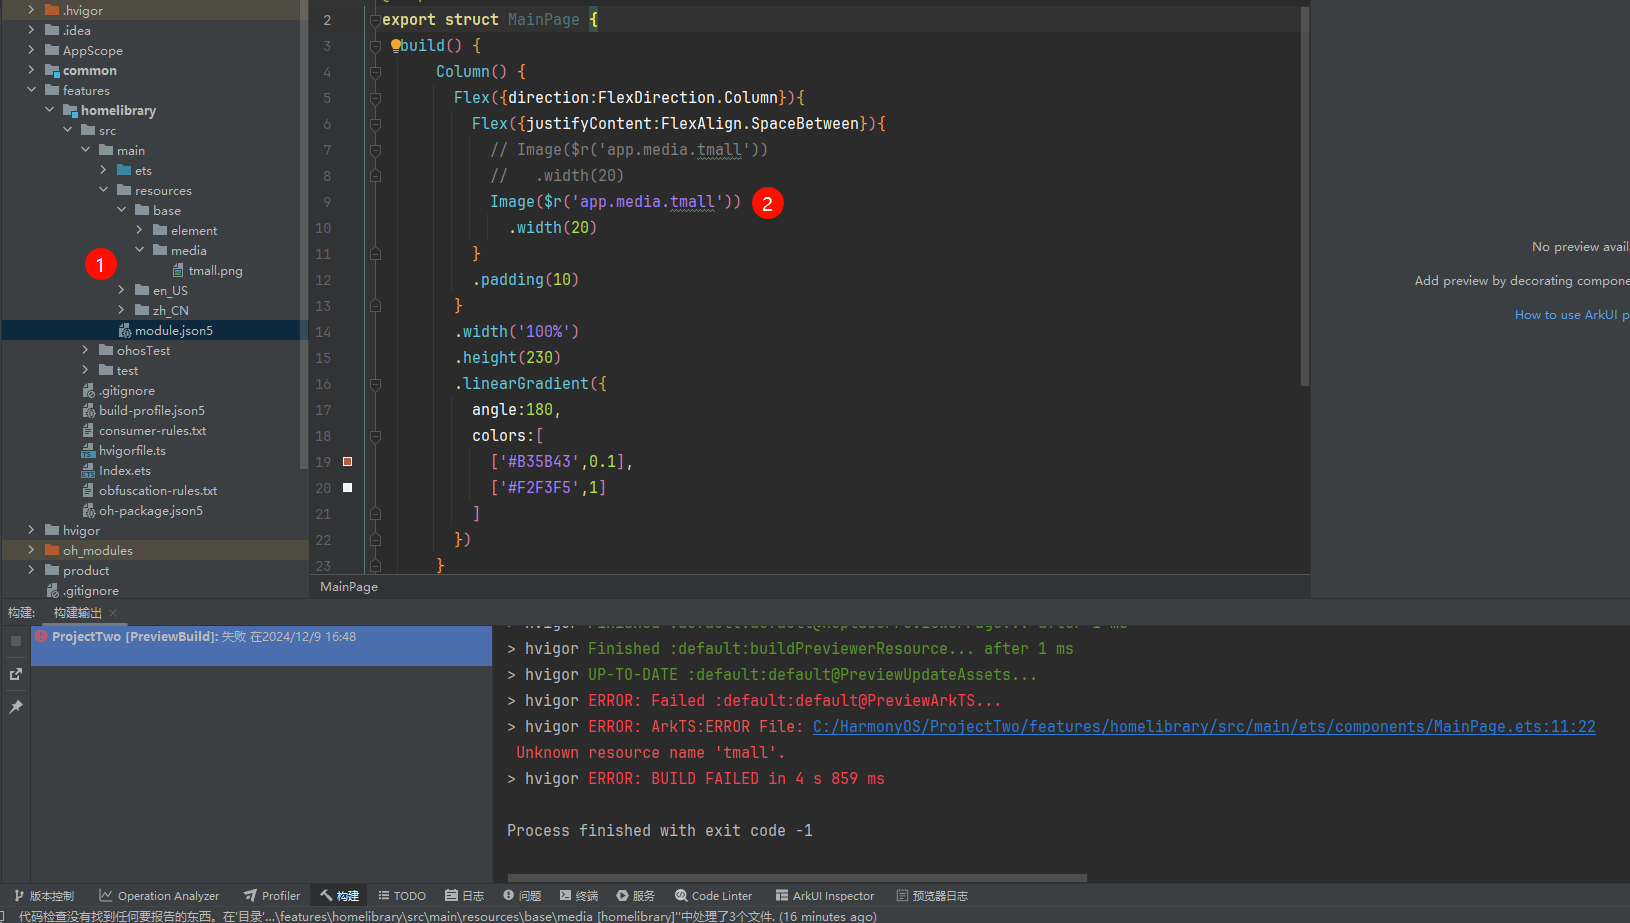Toggle folding of the Flex justifyContent block
The height and width of the screenshot is (923, 1630).
click(375, 124)
